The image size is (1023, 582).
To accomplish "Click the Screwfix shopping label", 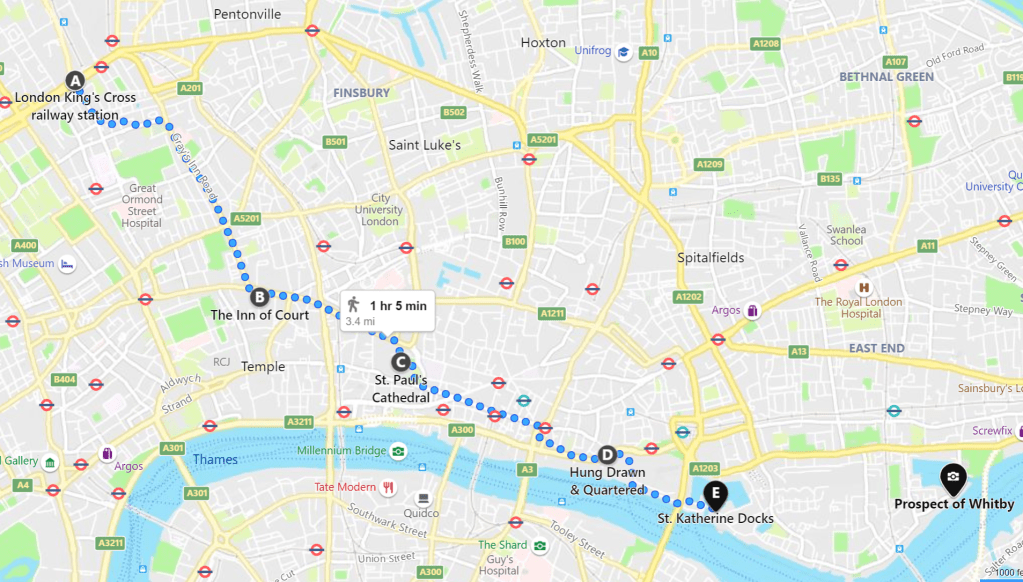I will [992, 431].
